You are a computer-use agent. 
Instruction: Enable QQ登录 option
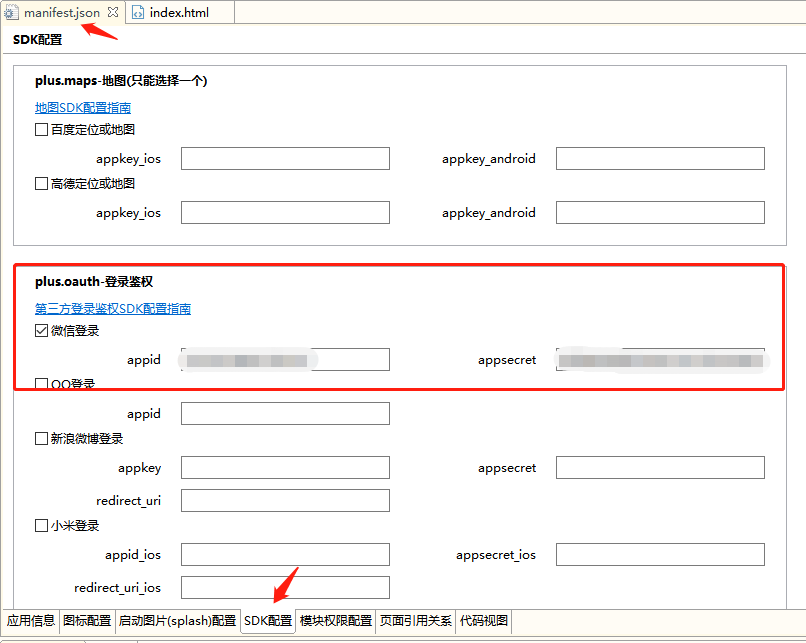pos(41,384)
